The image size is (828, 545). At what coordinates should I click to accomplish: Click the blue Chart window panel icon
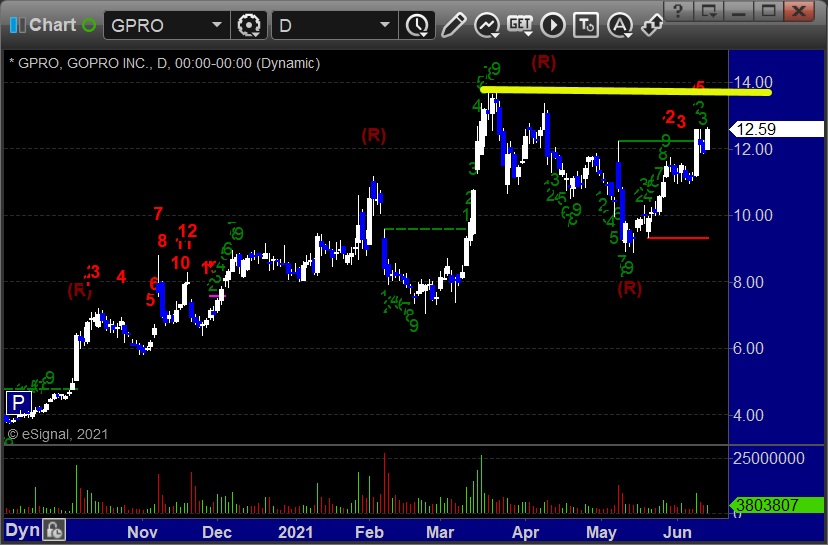tap(17, 25)
